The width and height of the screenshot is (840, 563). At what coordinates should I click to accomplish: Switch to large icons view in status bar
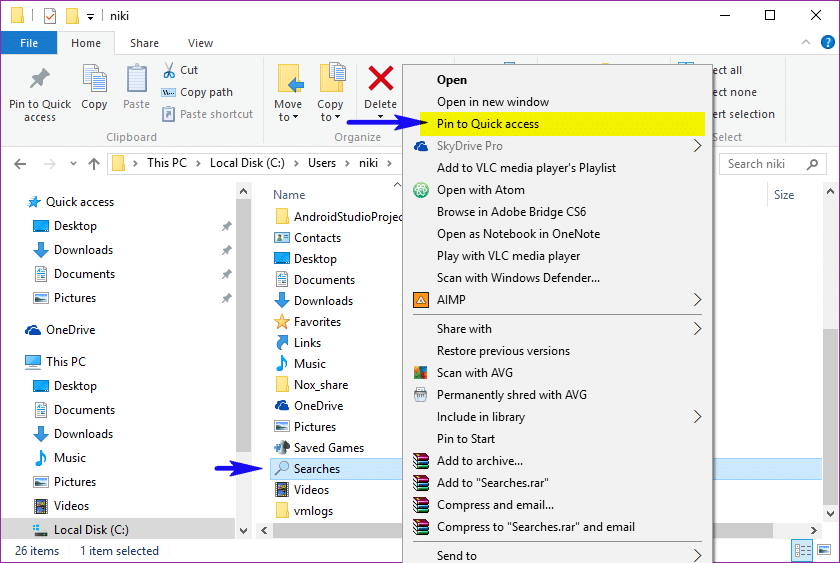tap(824, 550)
